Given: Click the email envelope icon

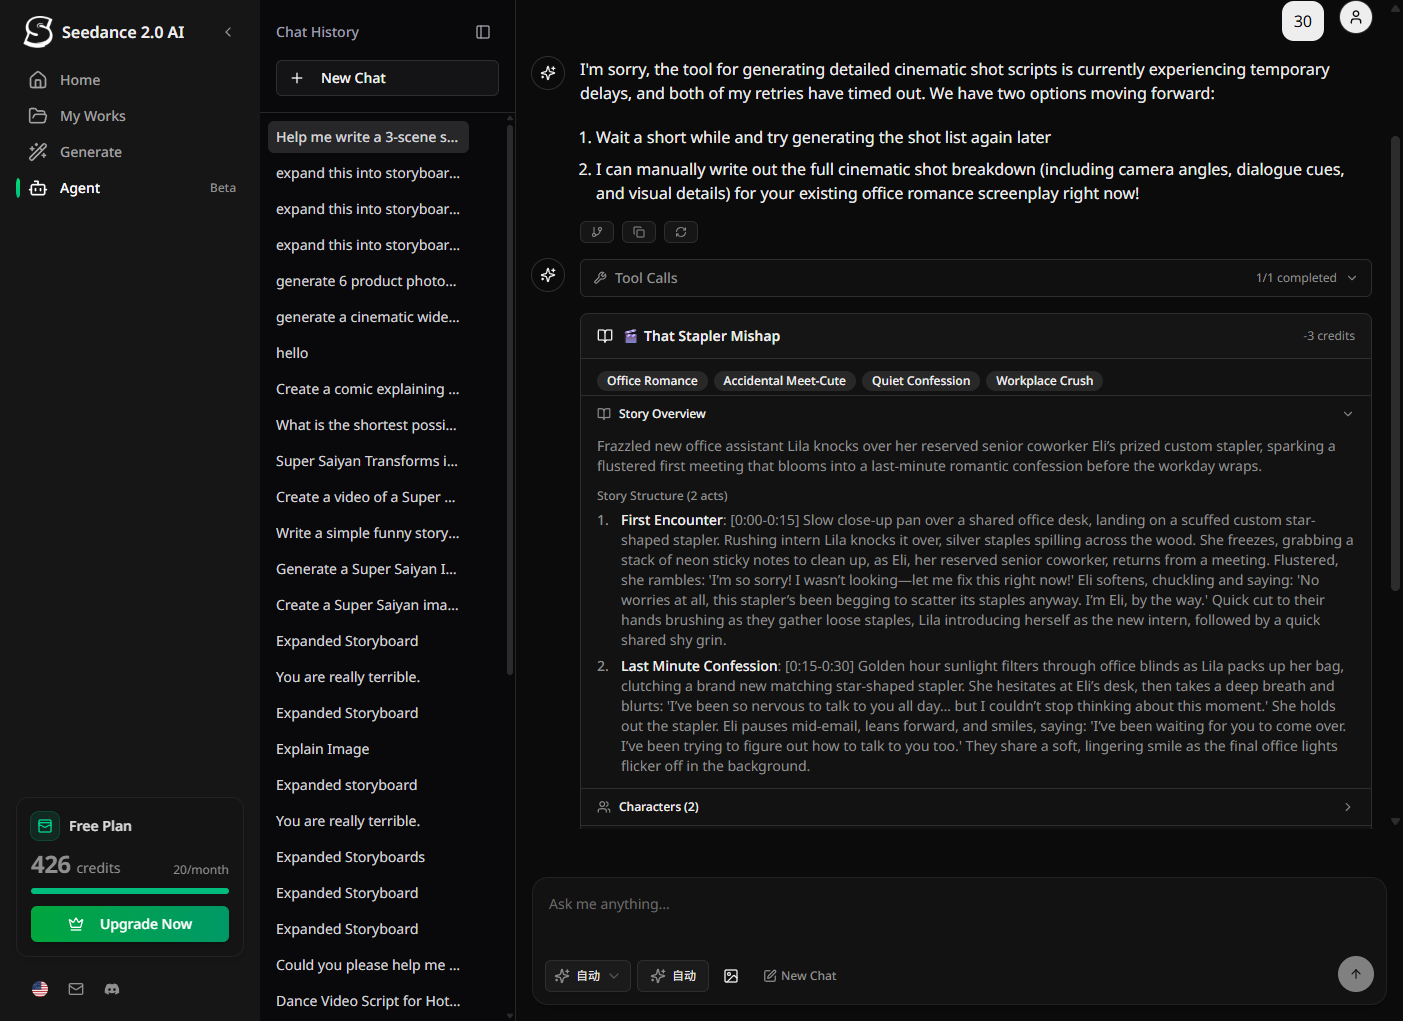Looking at the screenshot, I should pyautogui.click(x=76, y=989).
